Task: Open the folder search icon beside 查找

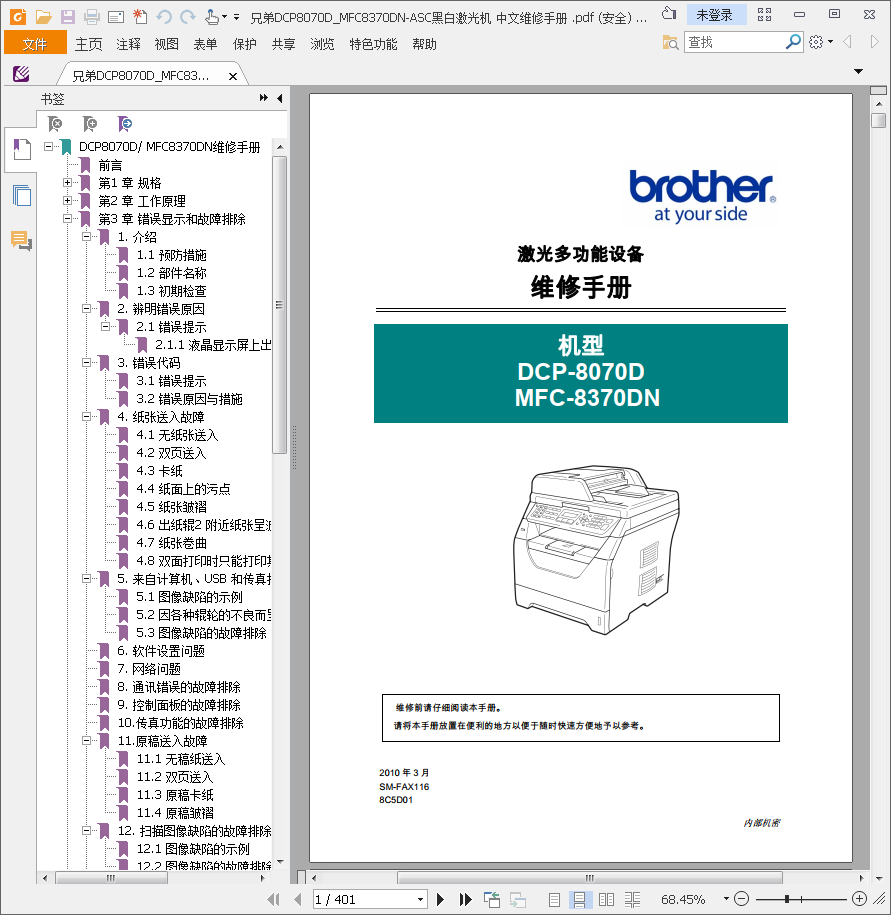Action: pyautogui.click(x=670, y=42)
